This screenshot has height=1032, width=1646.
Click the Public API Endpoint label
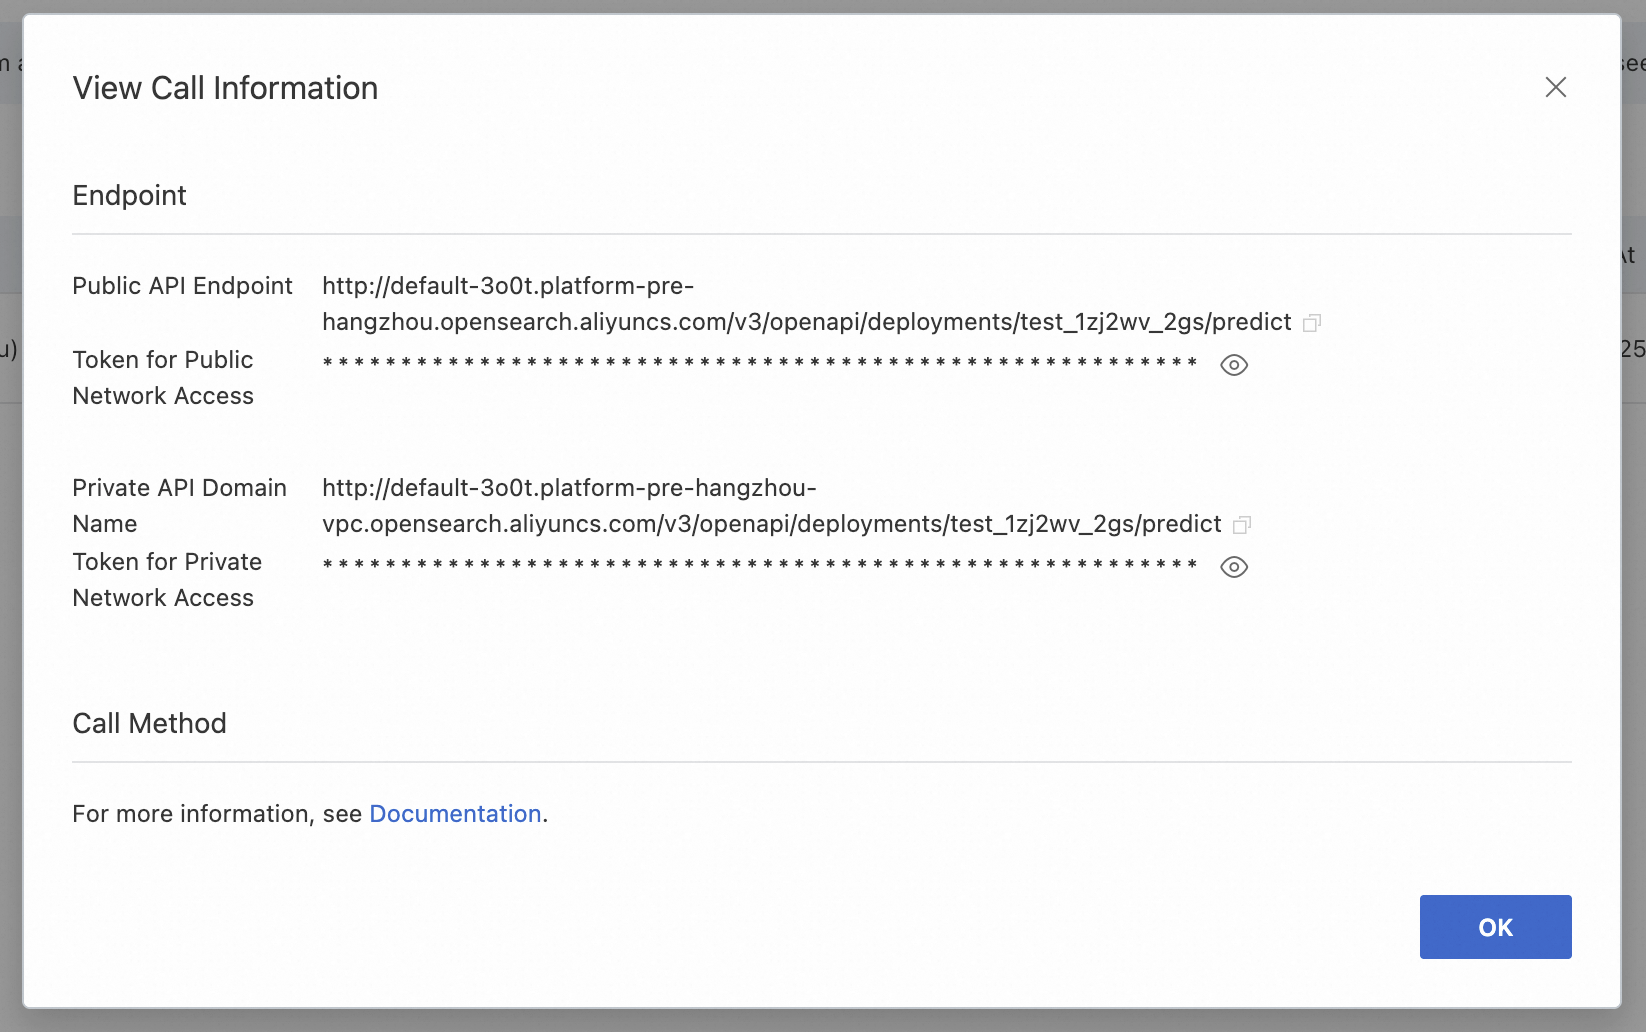point(182,286)
